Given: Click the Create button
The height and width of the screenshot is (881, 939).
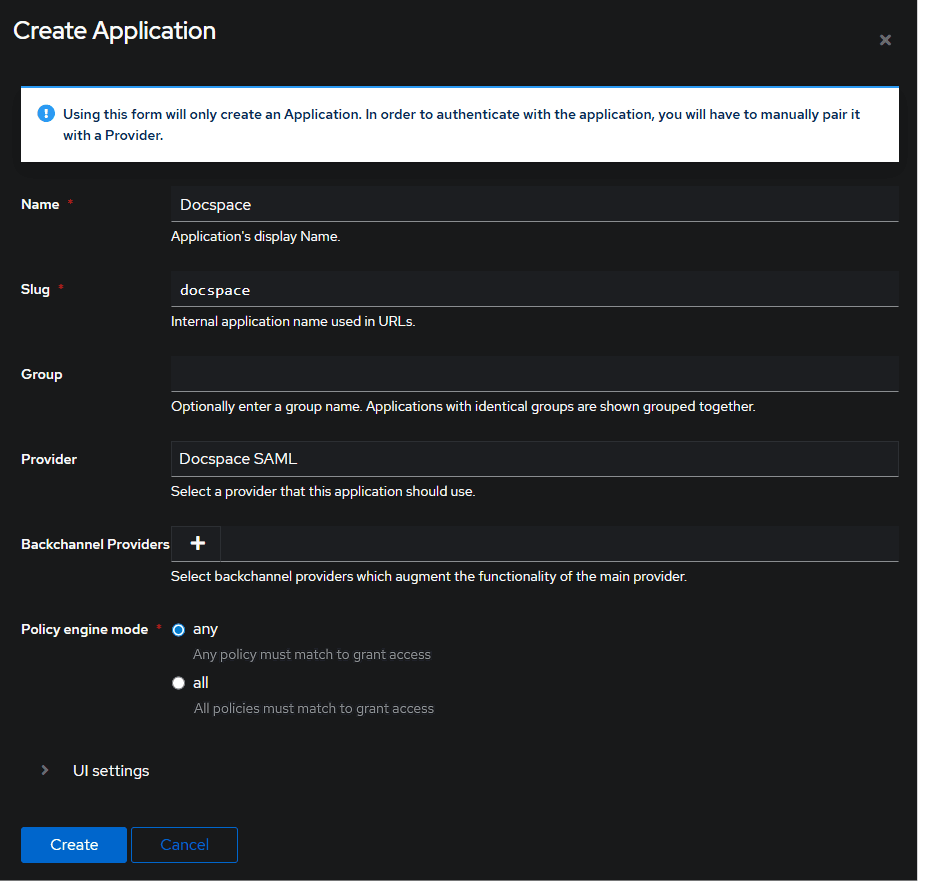Looking at the screenshot, I should point(74,844).
